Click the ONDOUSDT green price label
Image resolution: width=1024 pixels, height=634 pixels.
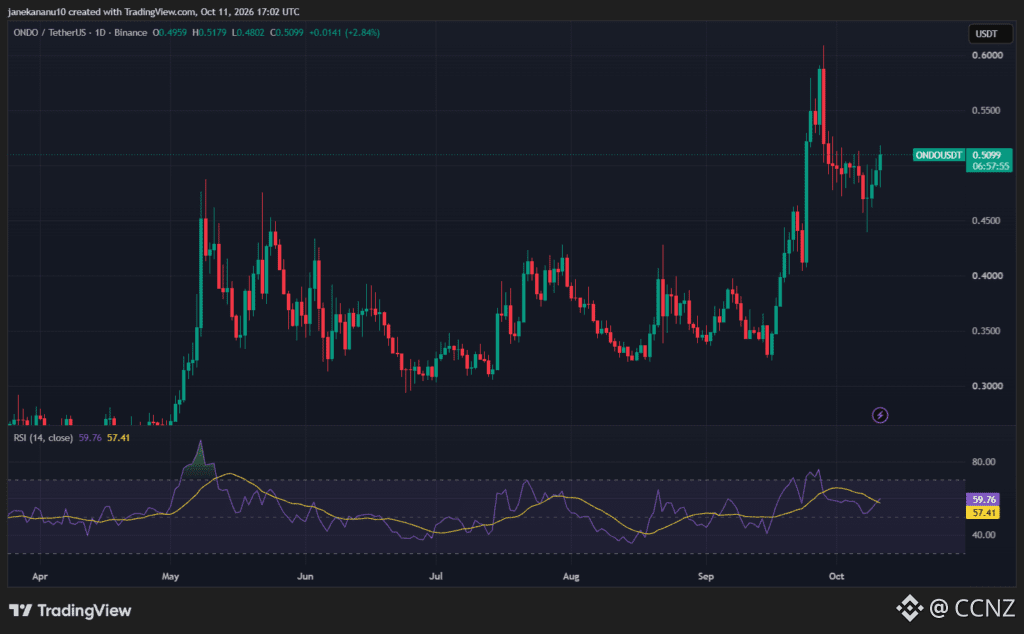tap(938, 155)
